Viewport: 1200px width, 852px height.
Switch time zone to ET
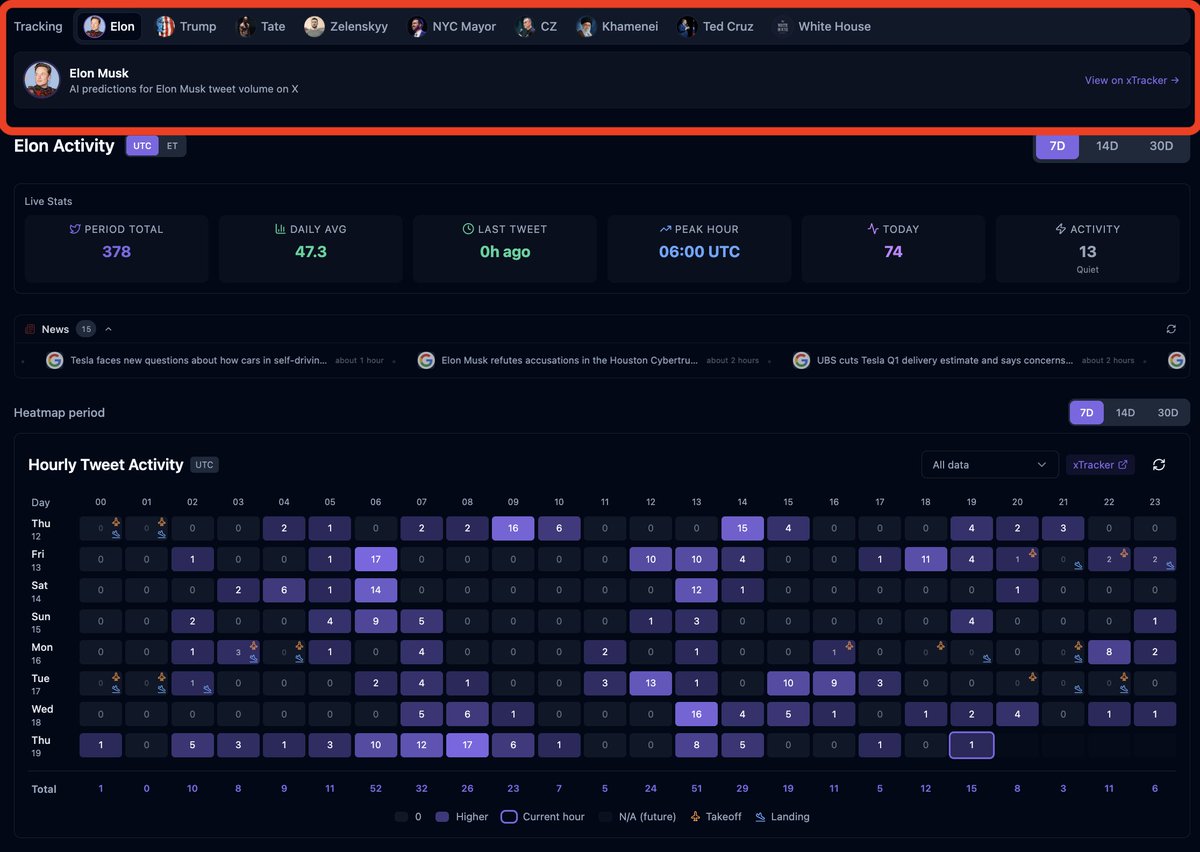tap(170, 145)
